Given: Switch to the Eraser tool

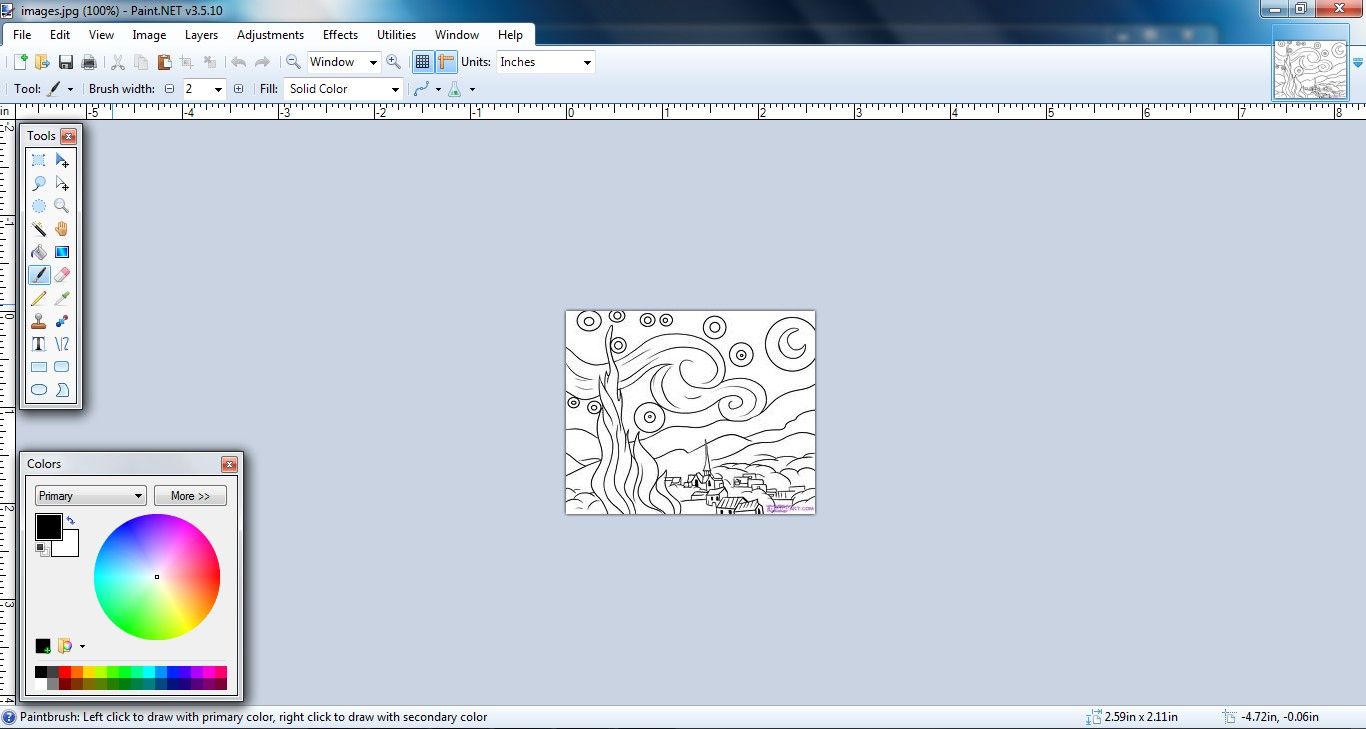Looking at the screenshot, I should click(61, 275).
